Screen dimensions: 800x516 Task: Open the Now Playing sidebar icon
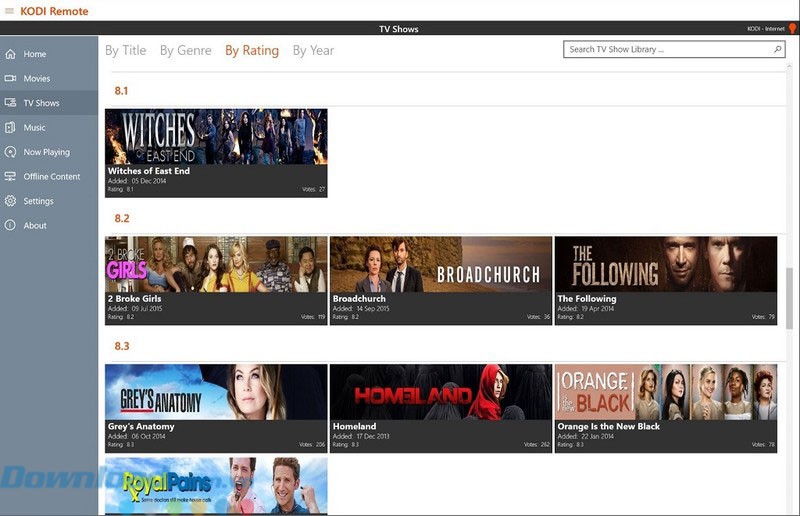[x=10, y=152]
